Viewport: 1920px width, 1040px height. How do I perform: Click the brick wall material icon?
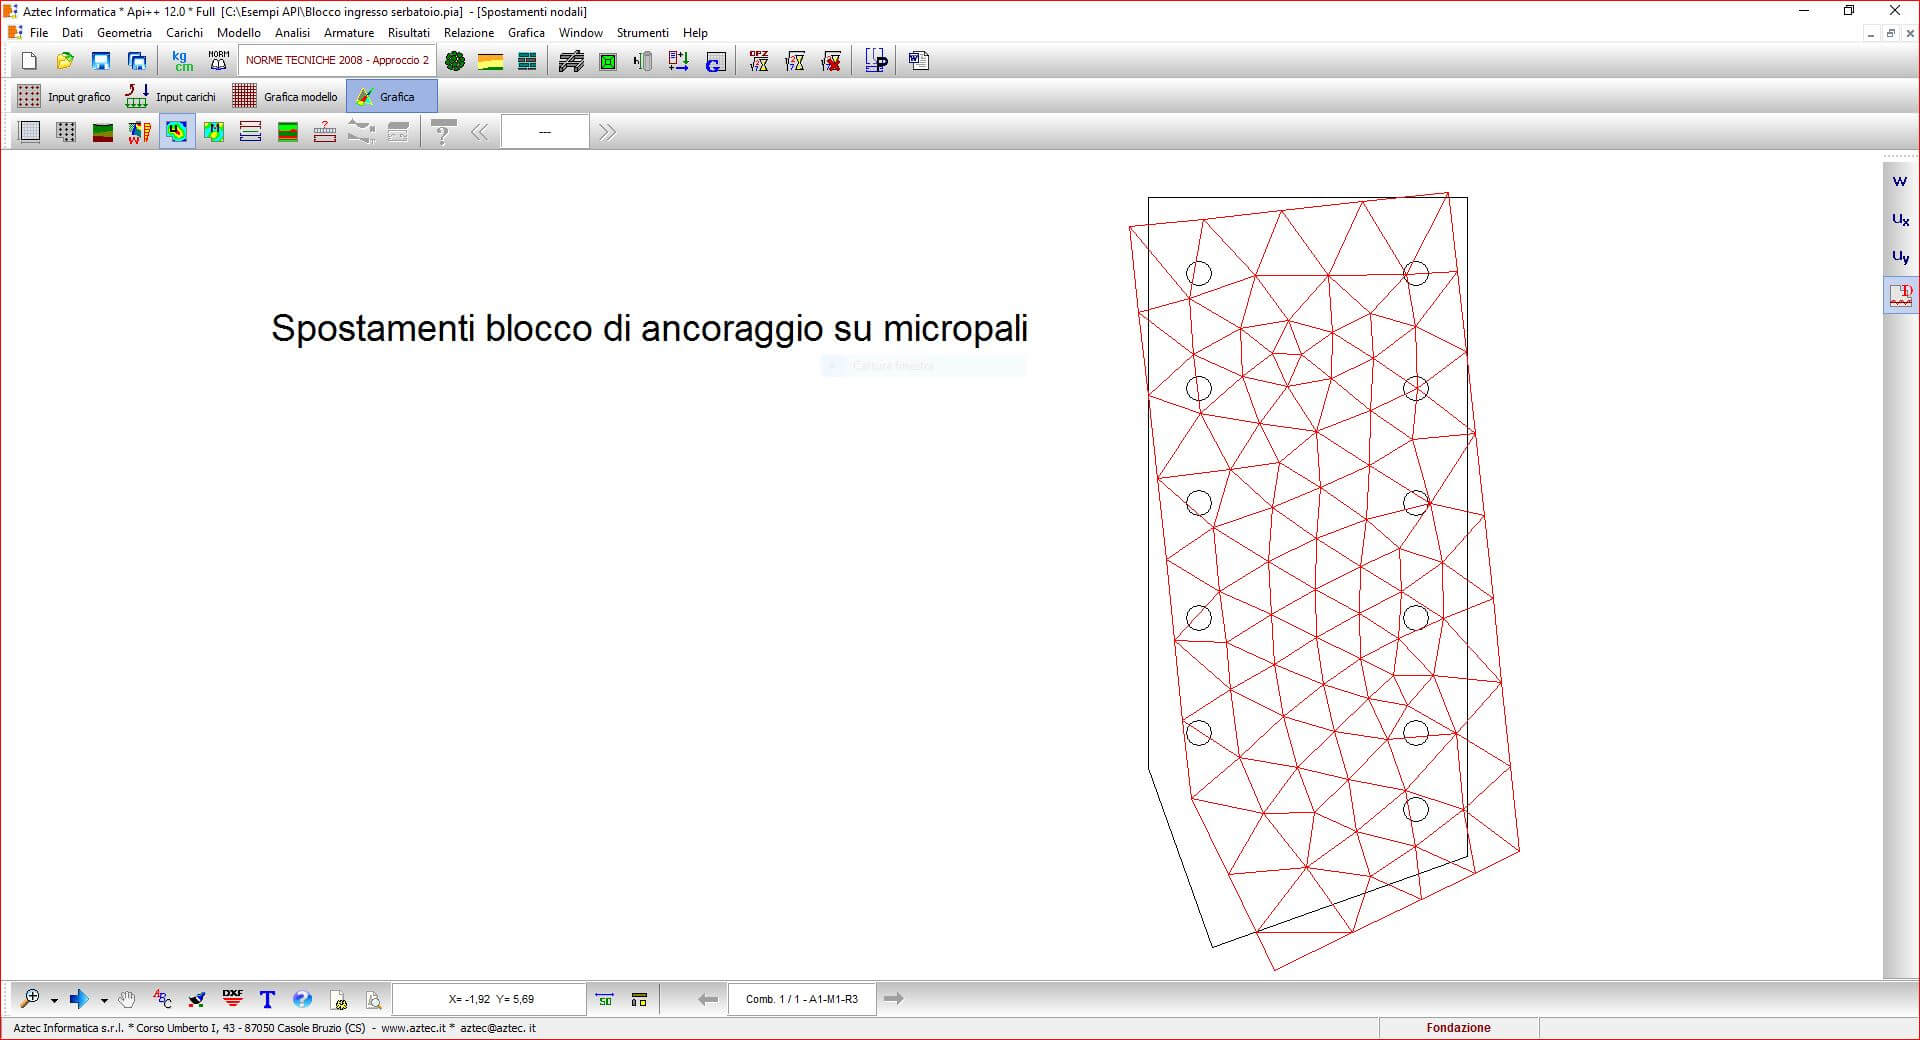tap(527, 62)
